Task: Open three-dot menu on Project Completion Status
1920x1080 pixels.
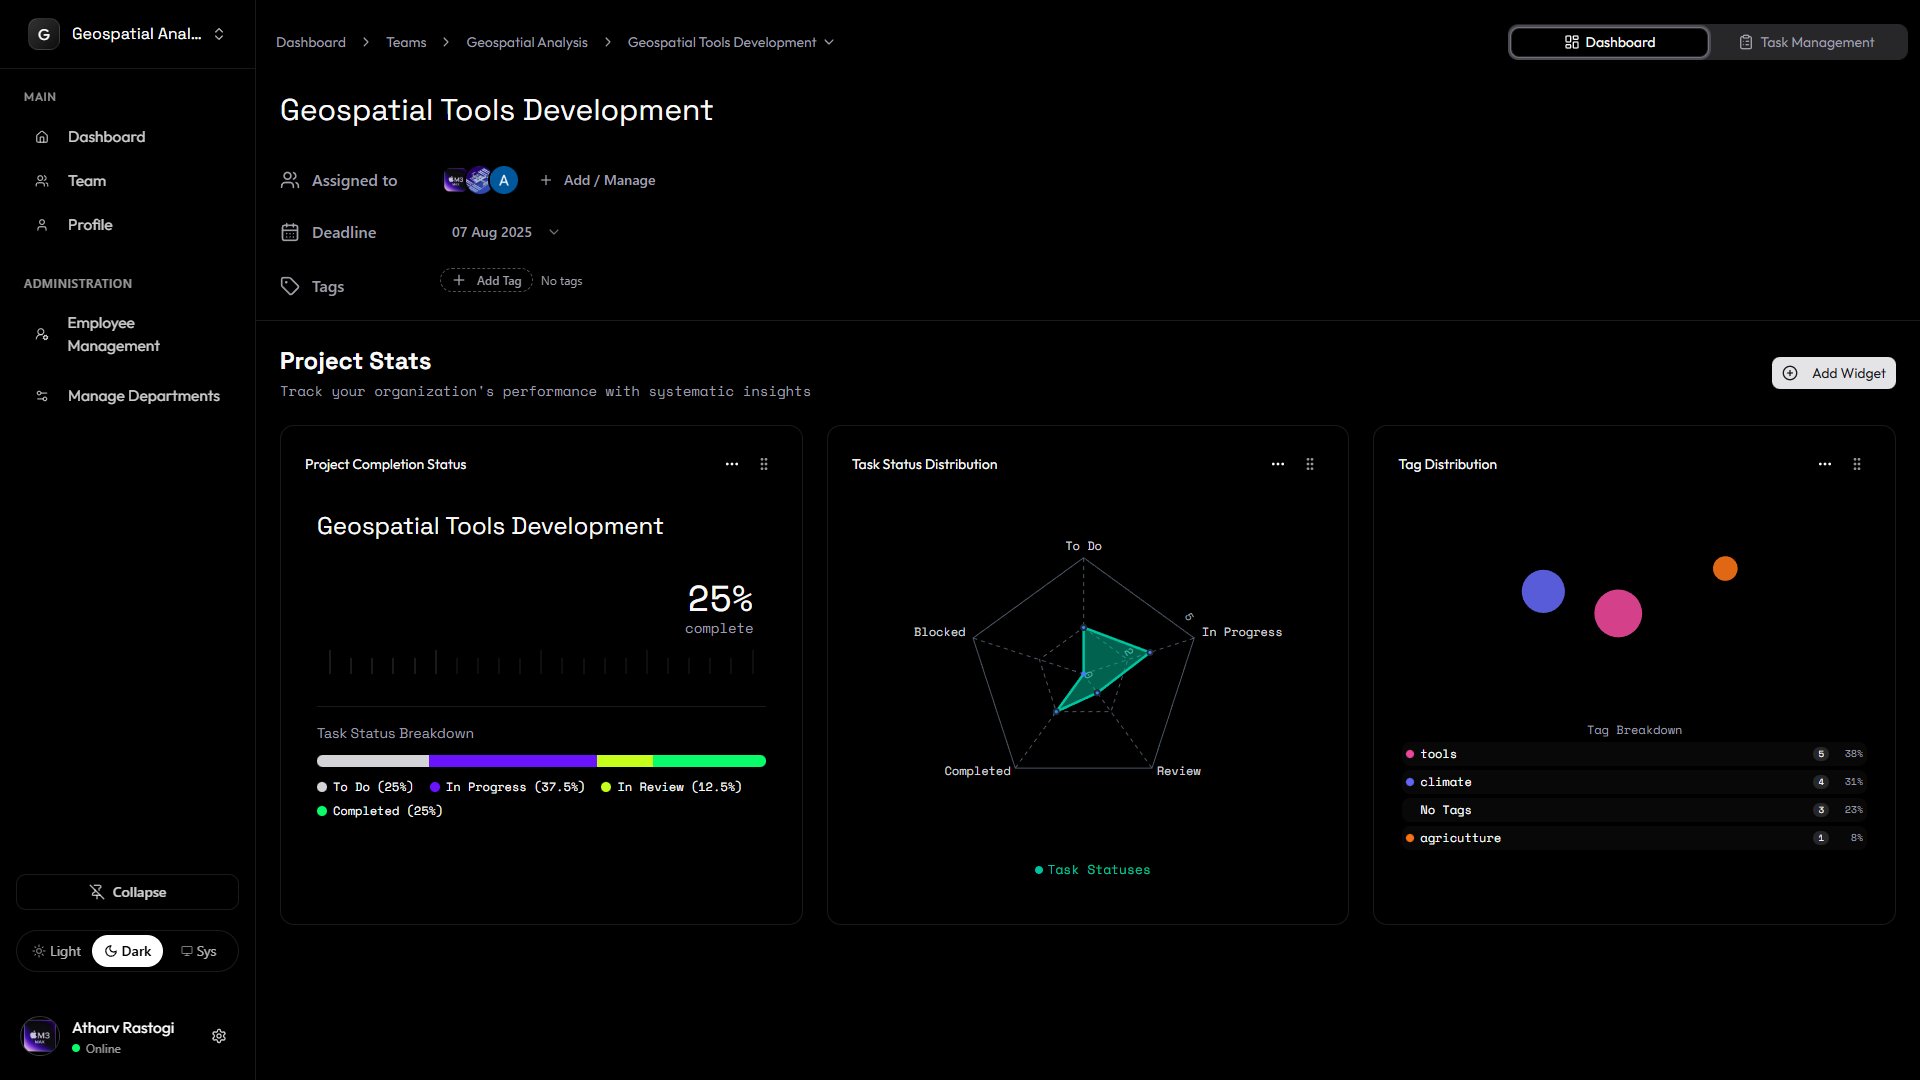Action: click(x=732, y=464)
